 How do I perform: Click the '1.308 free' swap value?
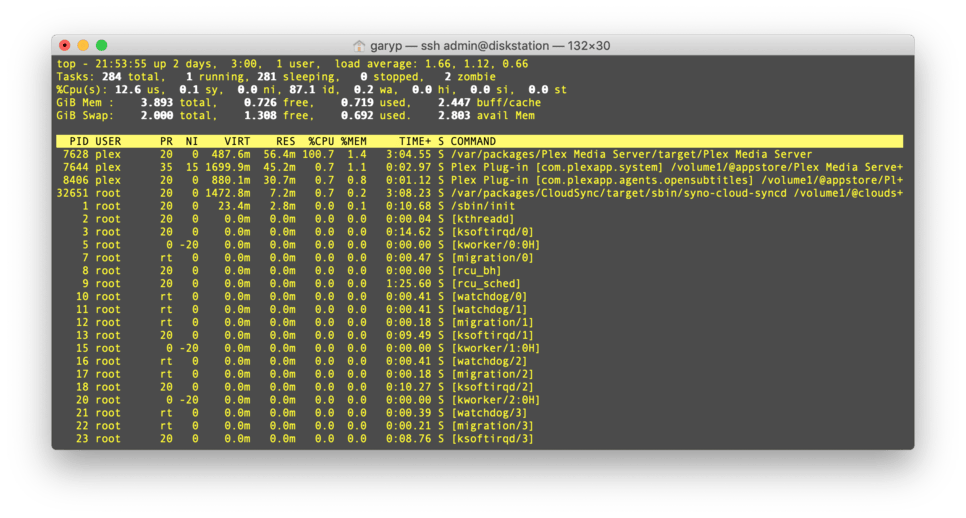[x=276, y=115]
